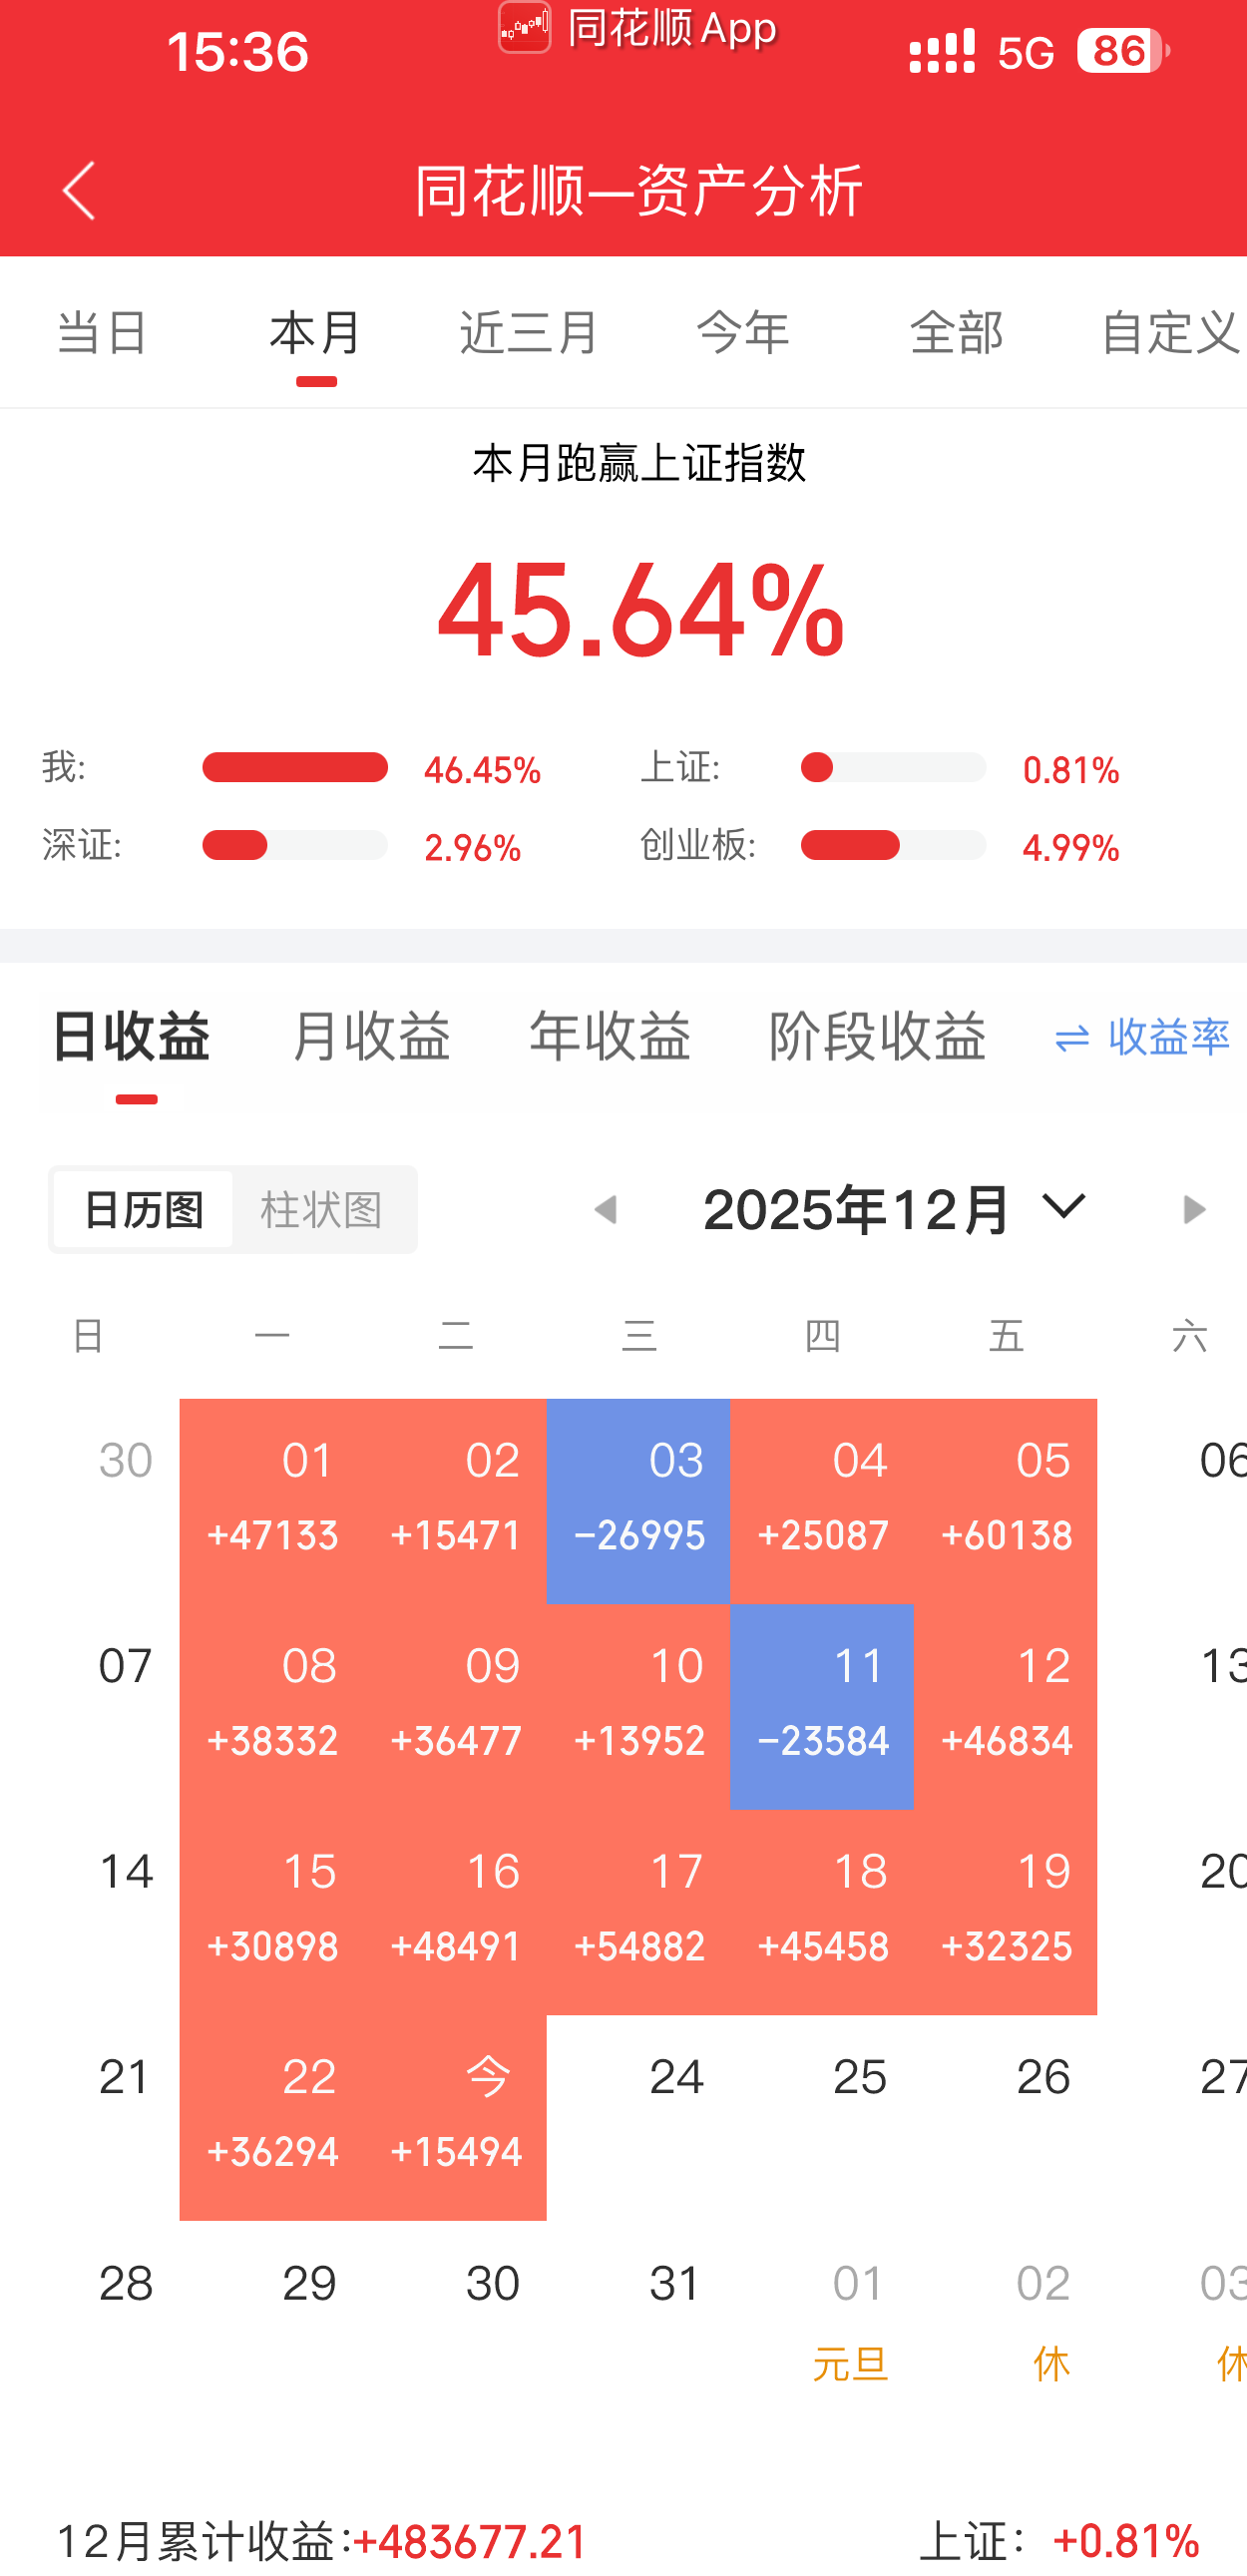Select today's cell 今 with +15494
The height and width of the screenshot is (2576, 1247).
coord(456,2118)
